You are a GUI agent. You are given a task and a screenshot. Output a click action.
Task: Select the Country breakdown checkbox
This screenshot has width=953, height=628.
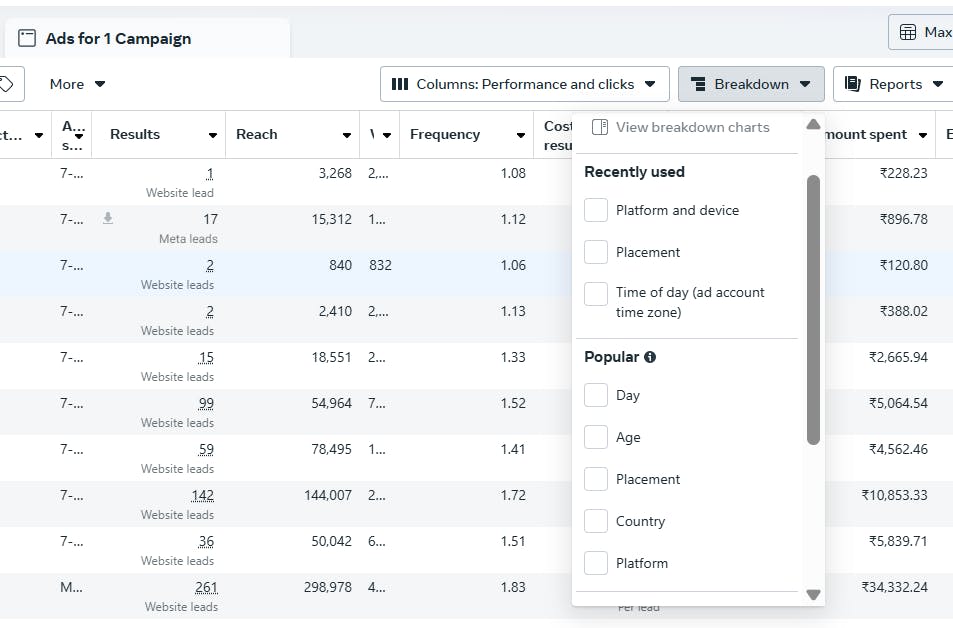point(596,521)
